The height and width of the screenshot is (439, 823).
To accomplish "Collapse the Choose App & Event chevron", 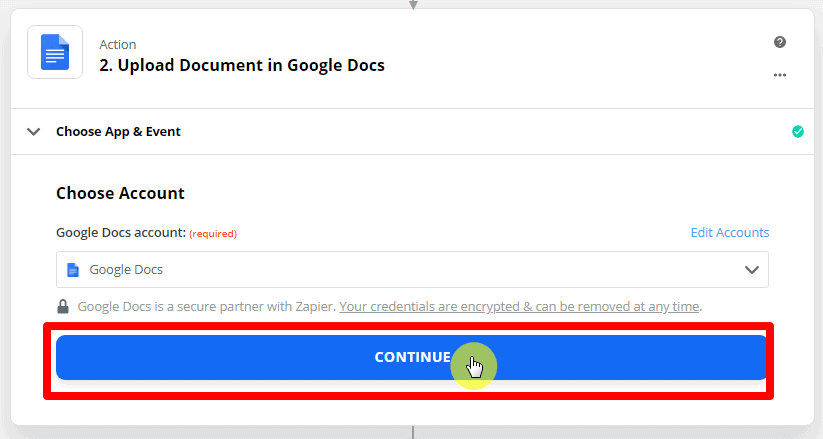I will coord(34,131).
